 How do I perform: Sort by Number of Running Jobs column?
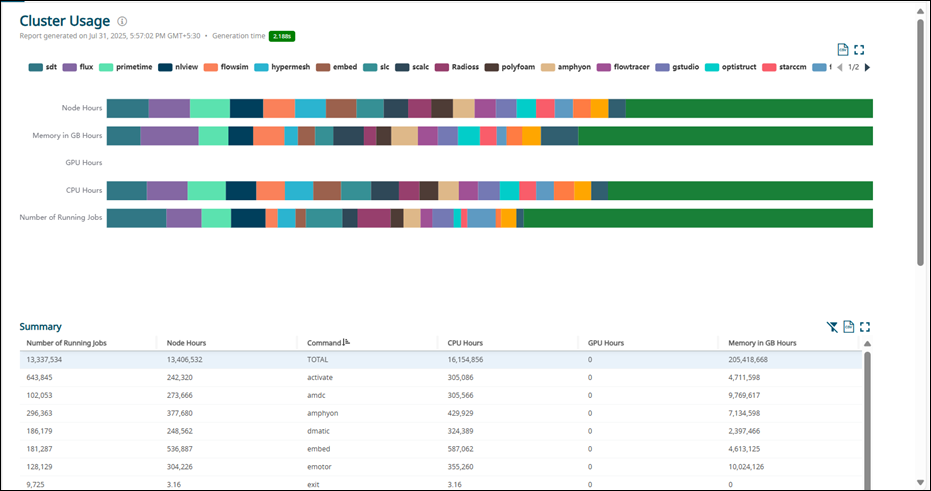pos(67,343)
